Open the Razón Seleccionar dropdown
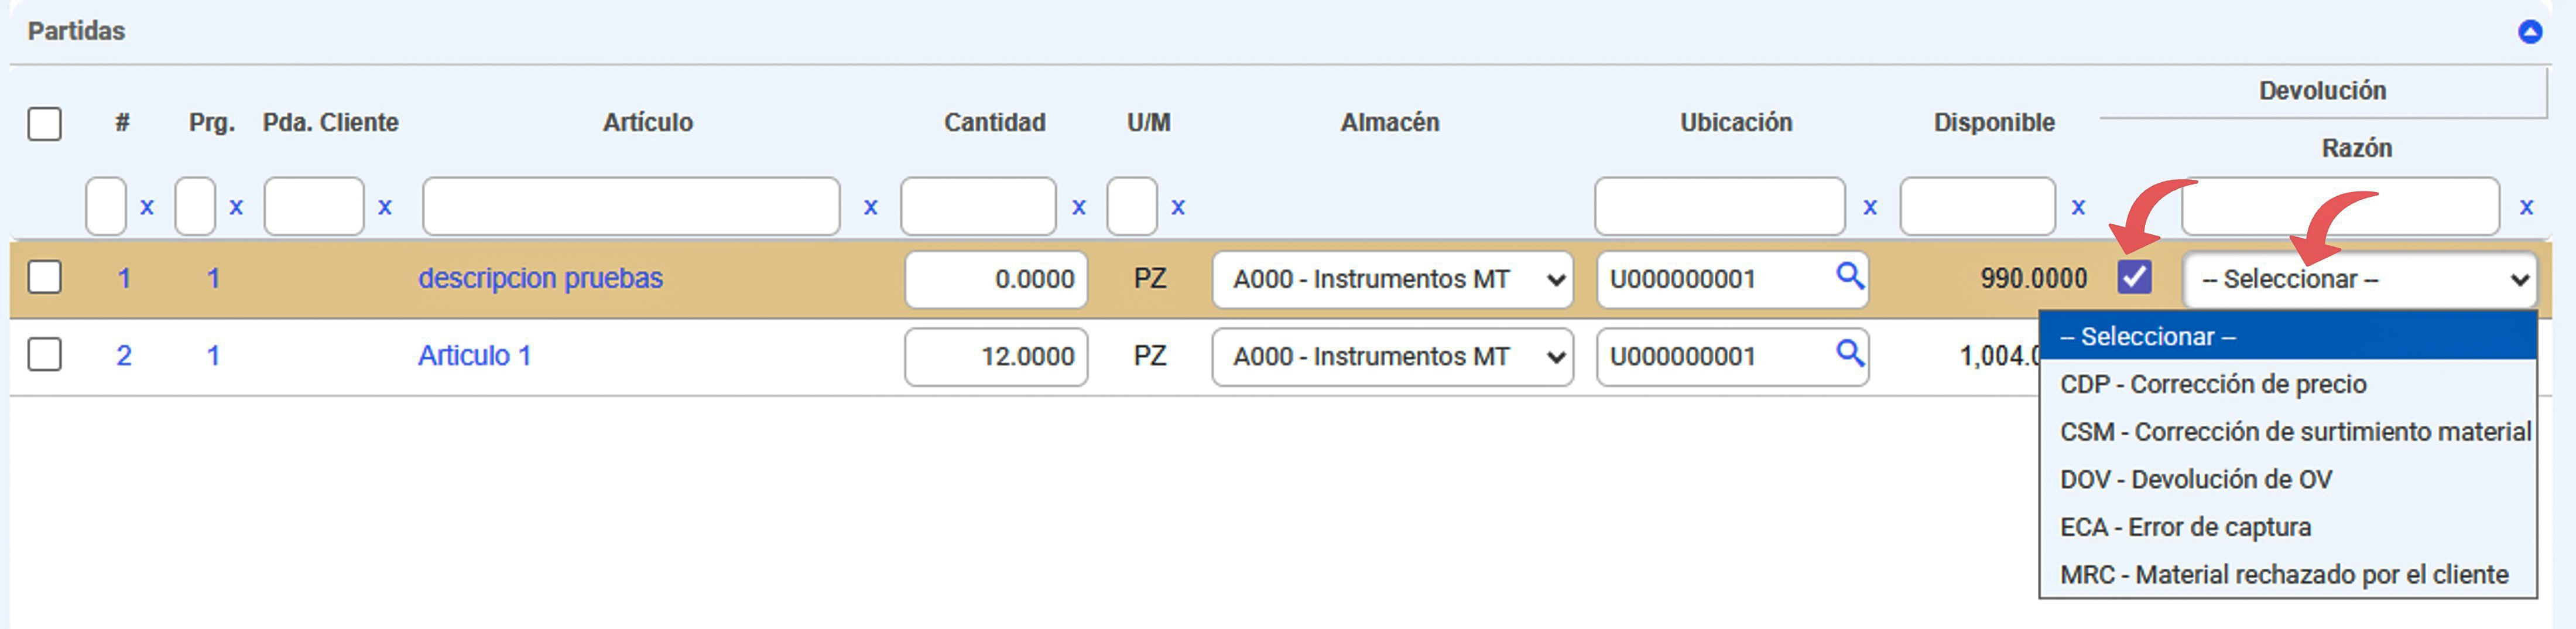The width and height of the screenshot is (2576, 629). pos(2359,279)
